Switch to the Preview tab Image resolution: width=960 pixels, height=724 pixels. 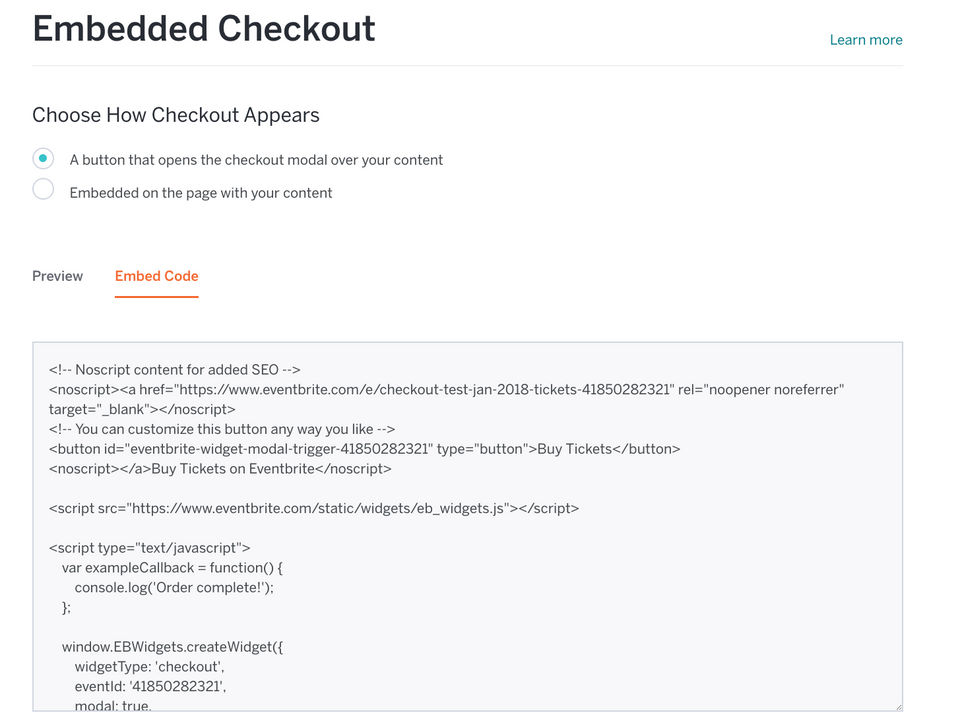pos(57,276)
